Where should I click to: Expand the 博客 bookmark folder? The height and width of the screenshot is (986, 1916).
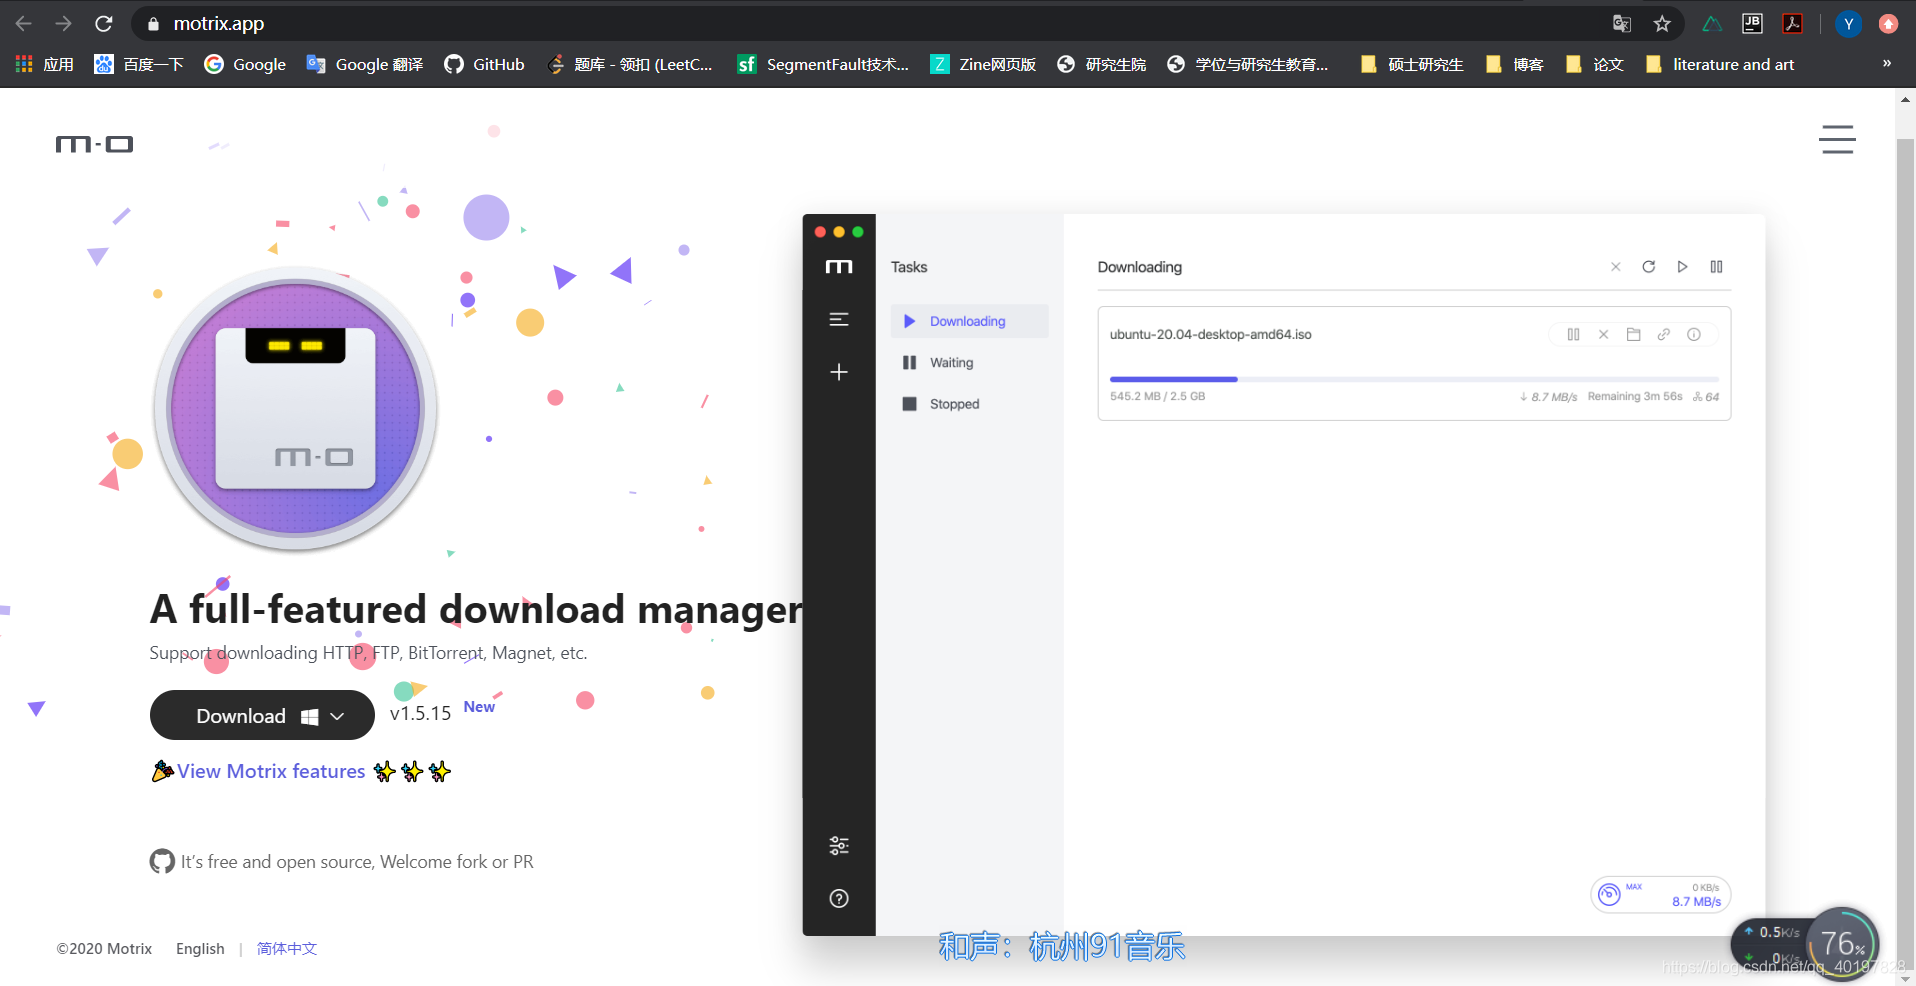click(1514, 64)
